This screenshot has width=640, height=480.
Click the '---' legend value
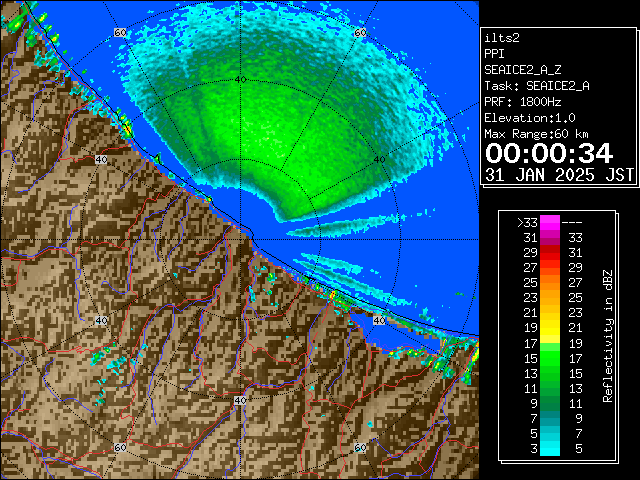point(572,223)
